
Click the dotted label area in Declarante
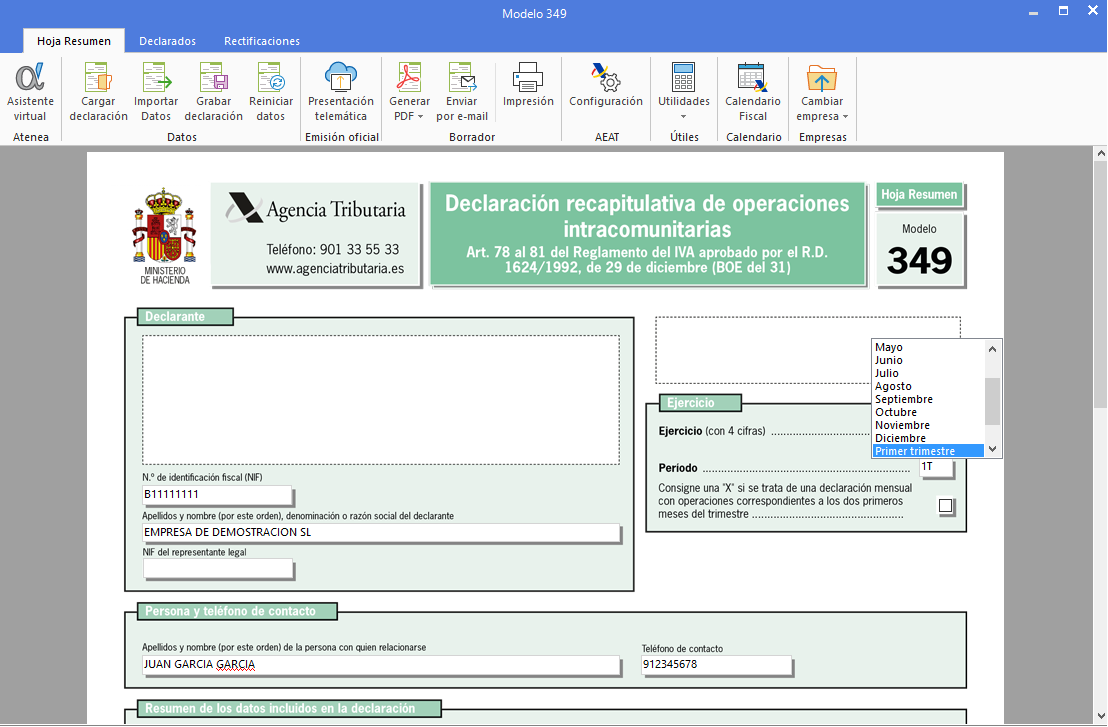pos(381,400)
